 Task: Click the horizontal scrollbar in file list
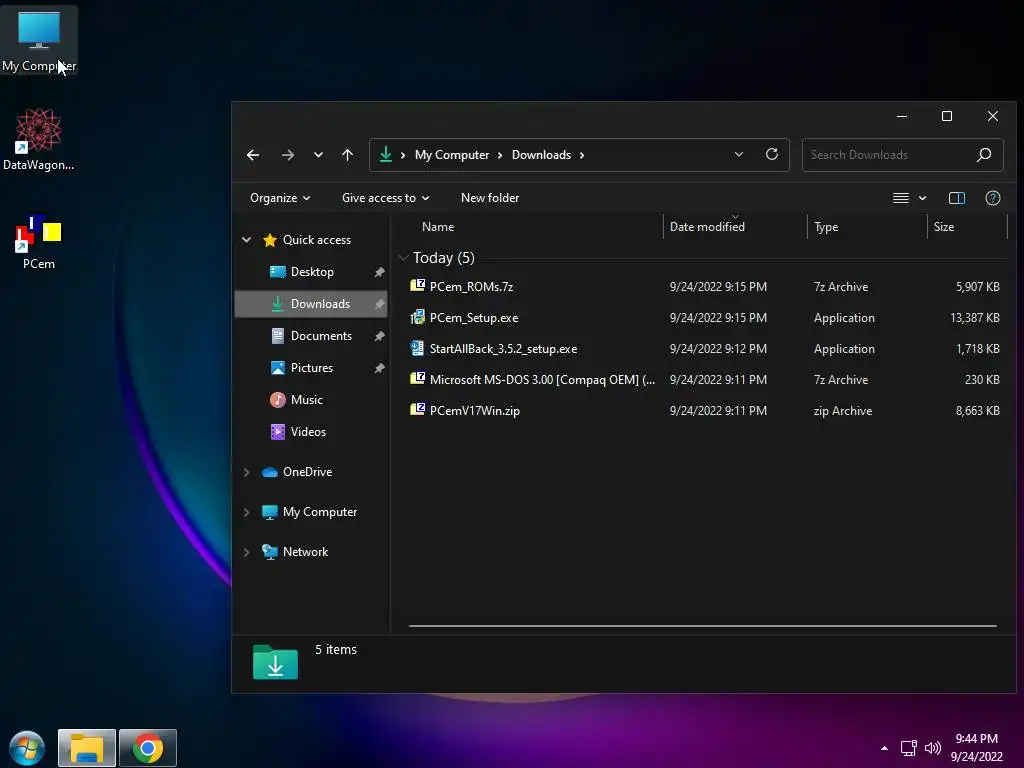tap(703, 626)
